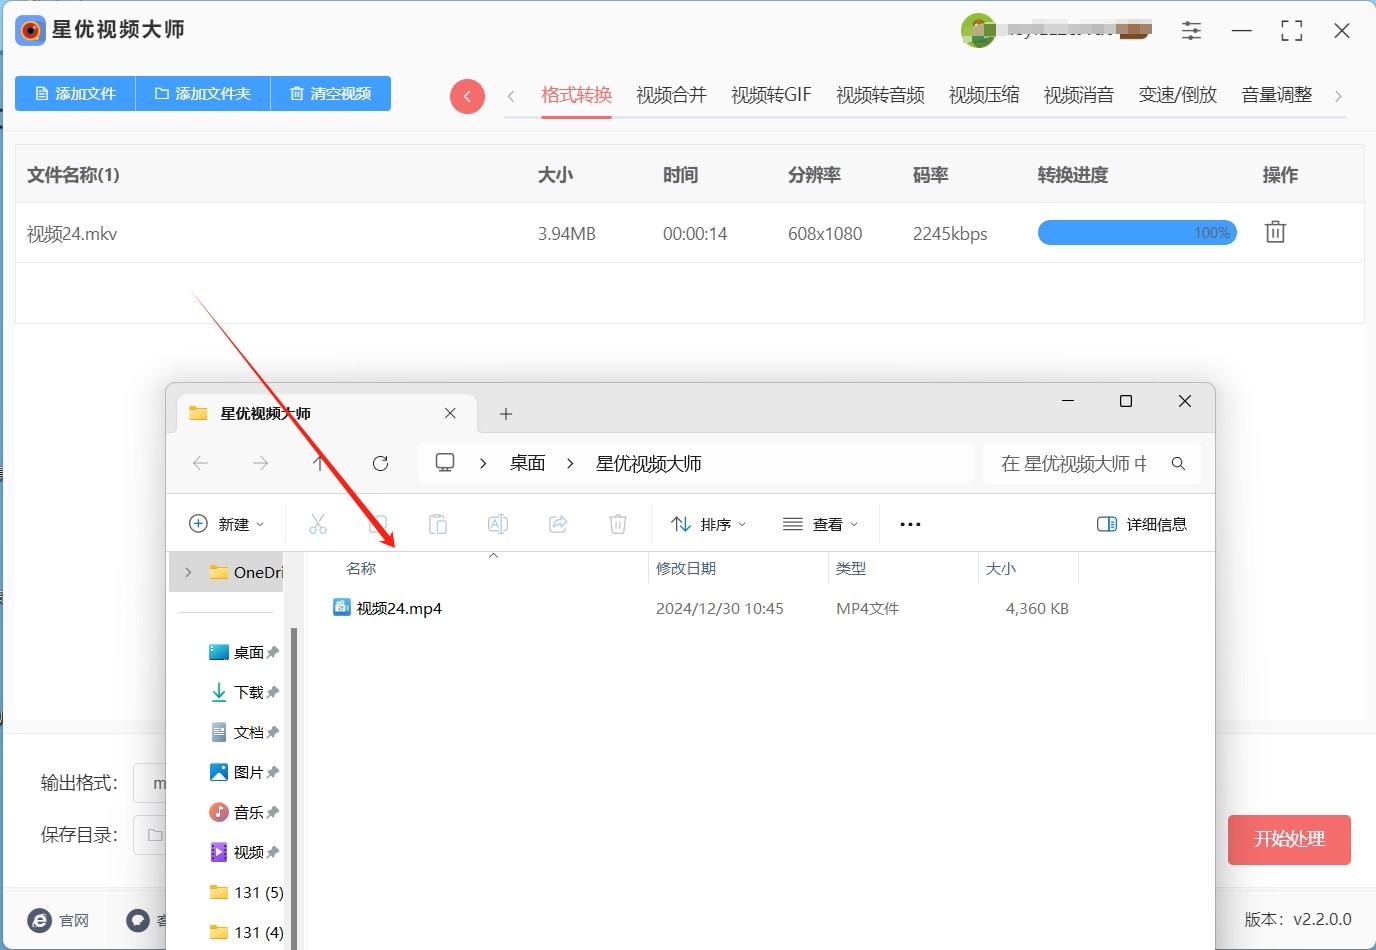Click the trash icon for 视频24.mkv
1376x950 pixels.
(1275, 232)
